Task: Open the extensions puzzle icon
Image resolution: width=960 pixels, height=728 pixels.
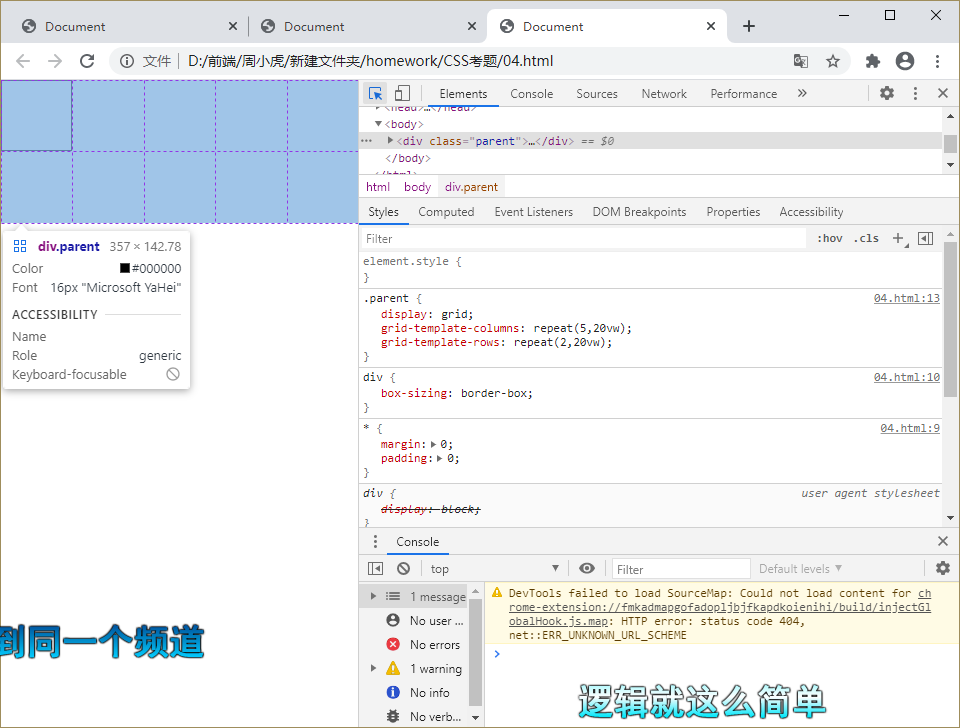Action: click(872, 61)
